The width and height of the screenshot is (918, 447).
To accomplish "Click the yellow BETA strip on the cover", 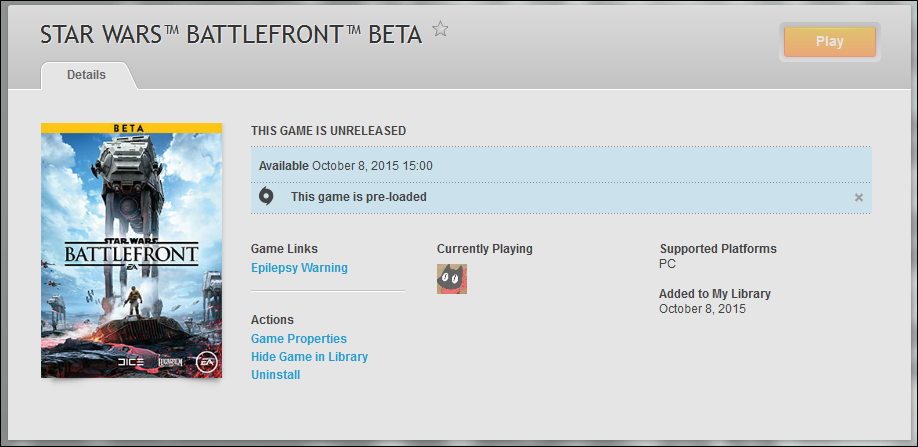I will [x=132, y=128].
